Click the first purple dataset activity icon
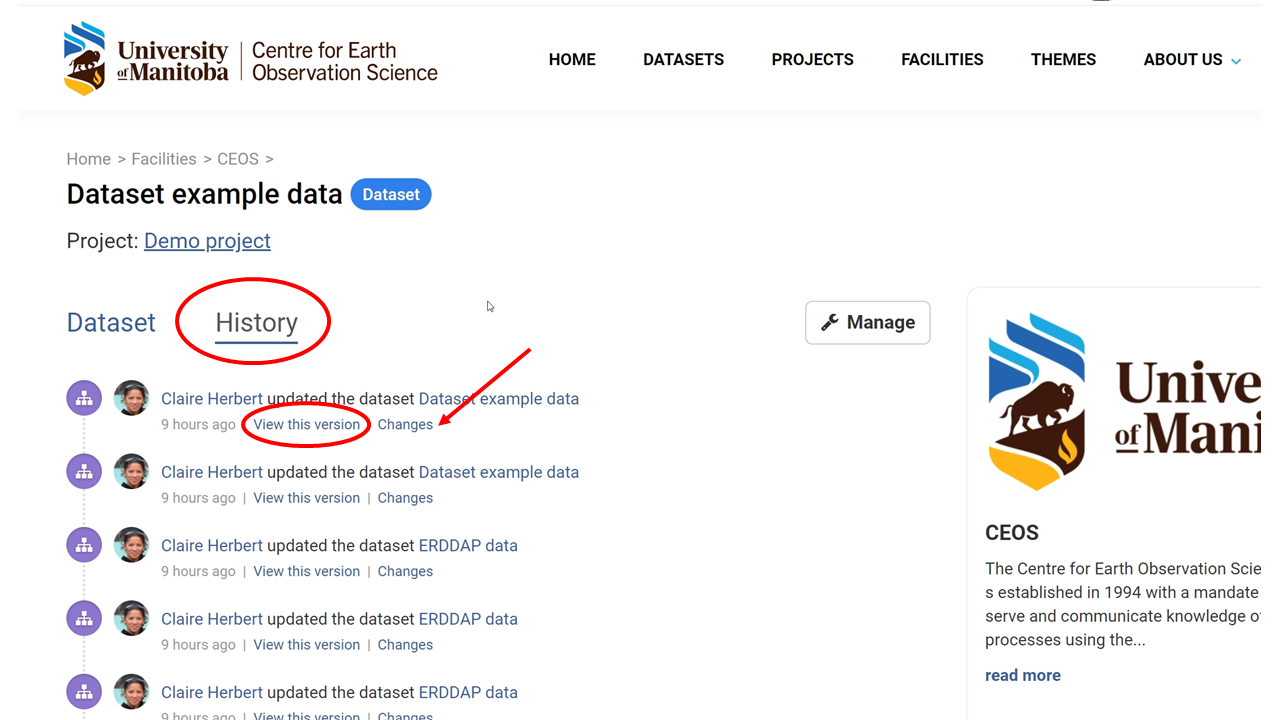1280x720 pixels. coord(84,398)
